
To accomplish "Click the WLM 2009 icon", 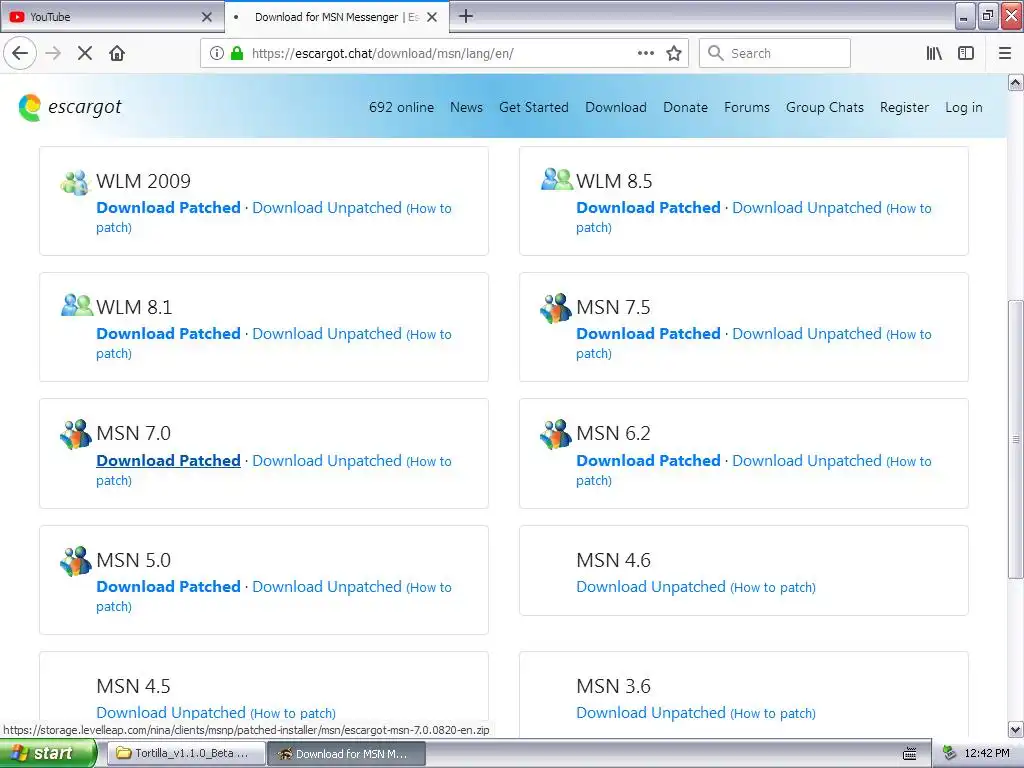I will coord(75,182).
